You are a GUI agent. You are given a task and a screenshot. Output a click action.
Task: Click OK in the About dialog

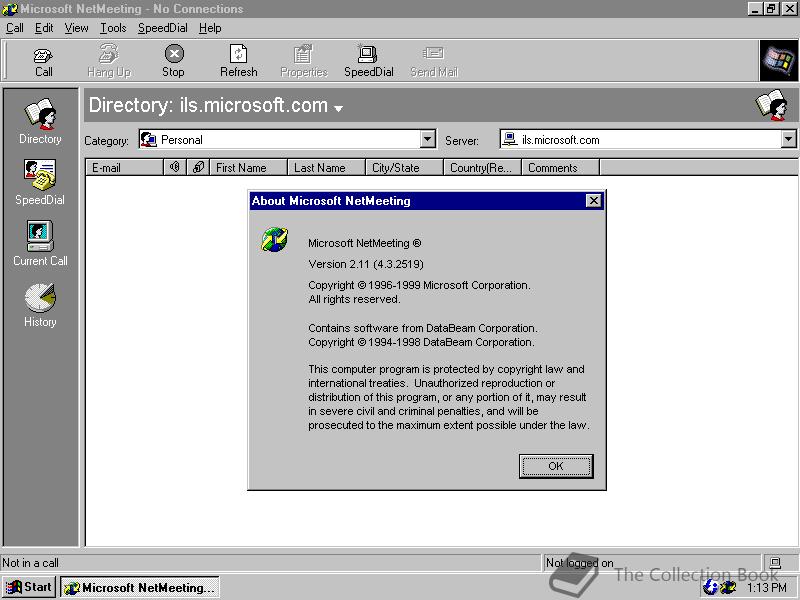pos(556,466)
